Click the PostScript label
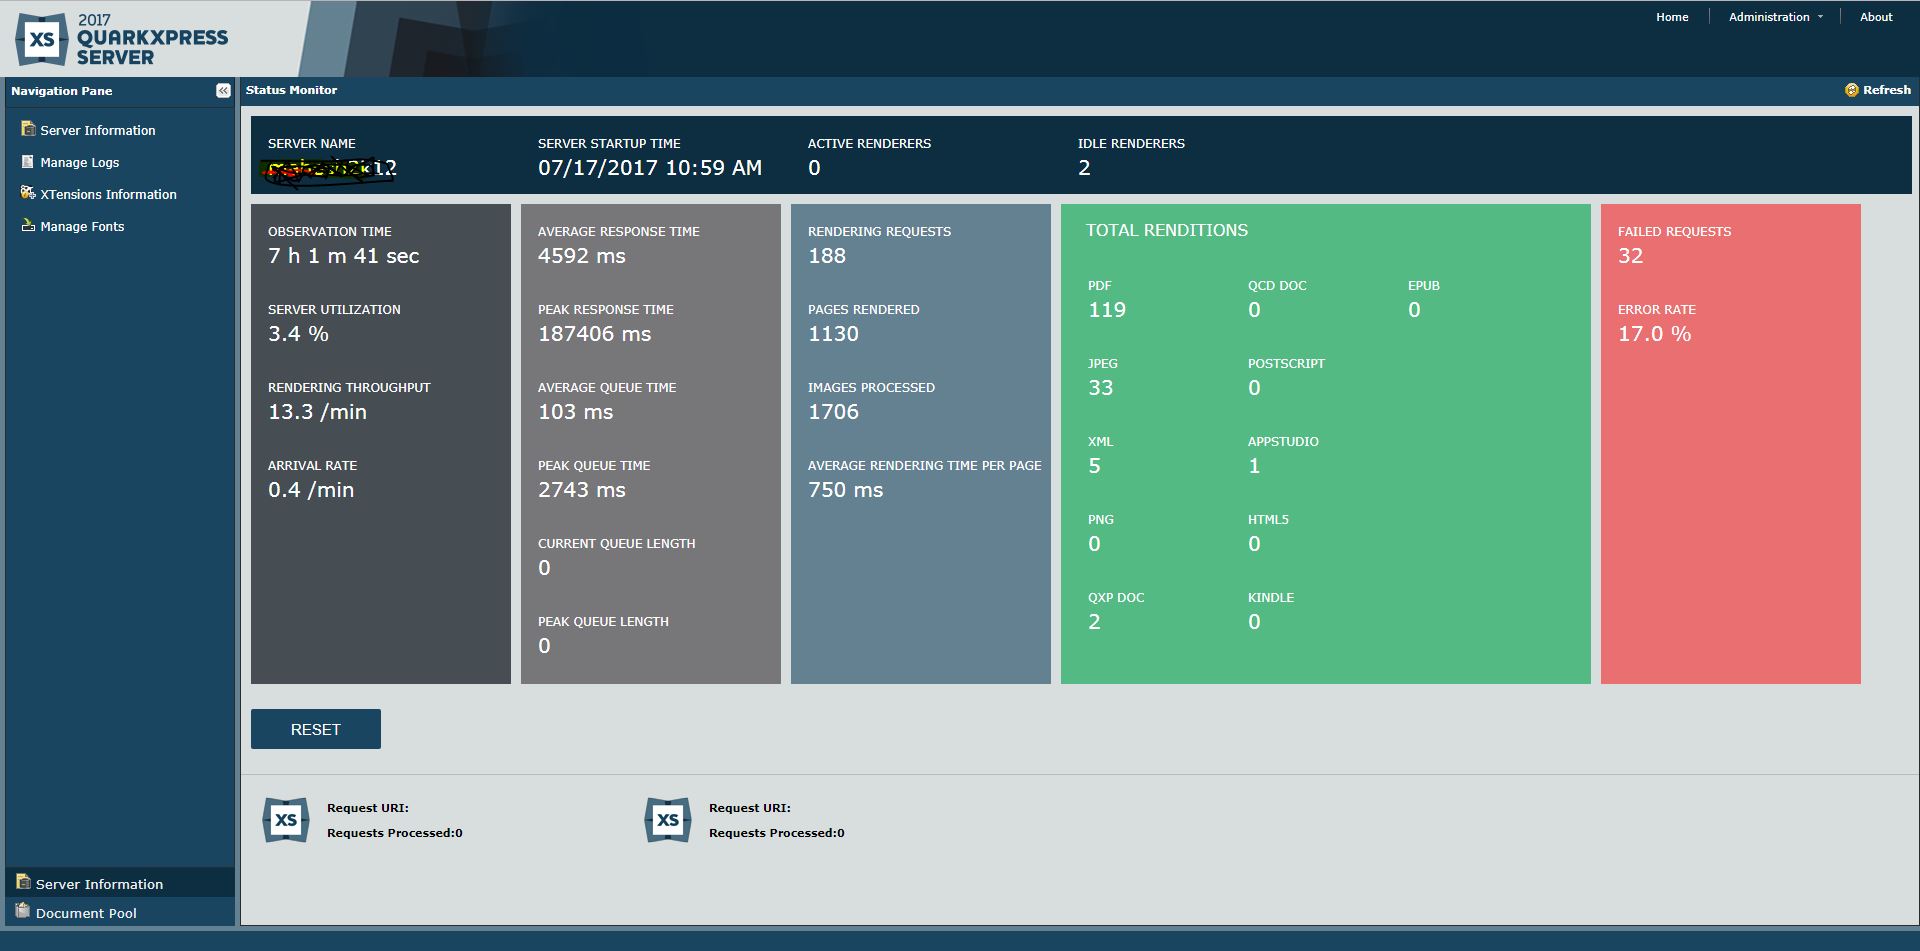This screenshot has height=951, width=1920. coord(1286,364)
